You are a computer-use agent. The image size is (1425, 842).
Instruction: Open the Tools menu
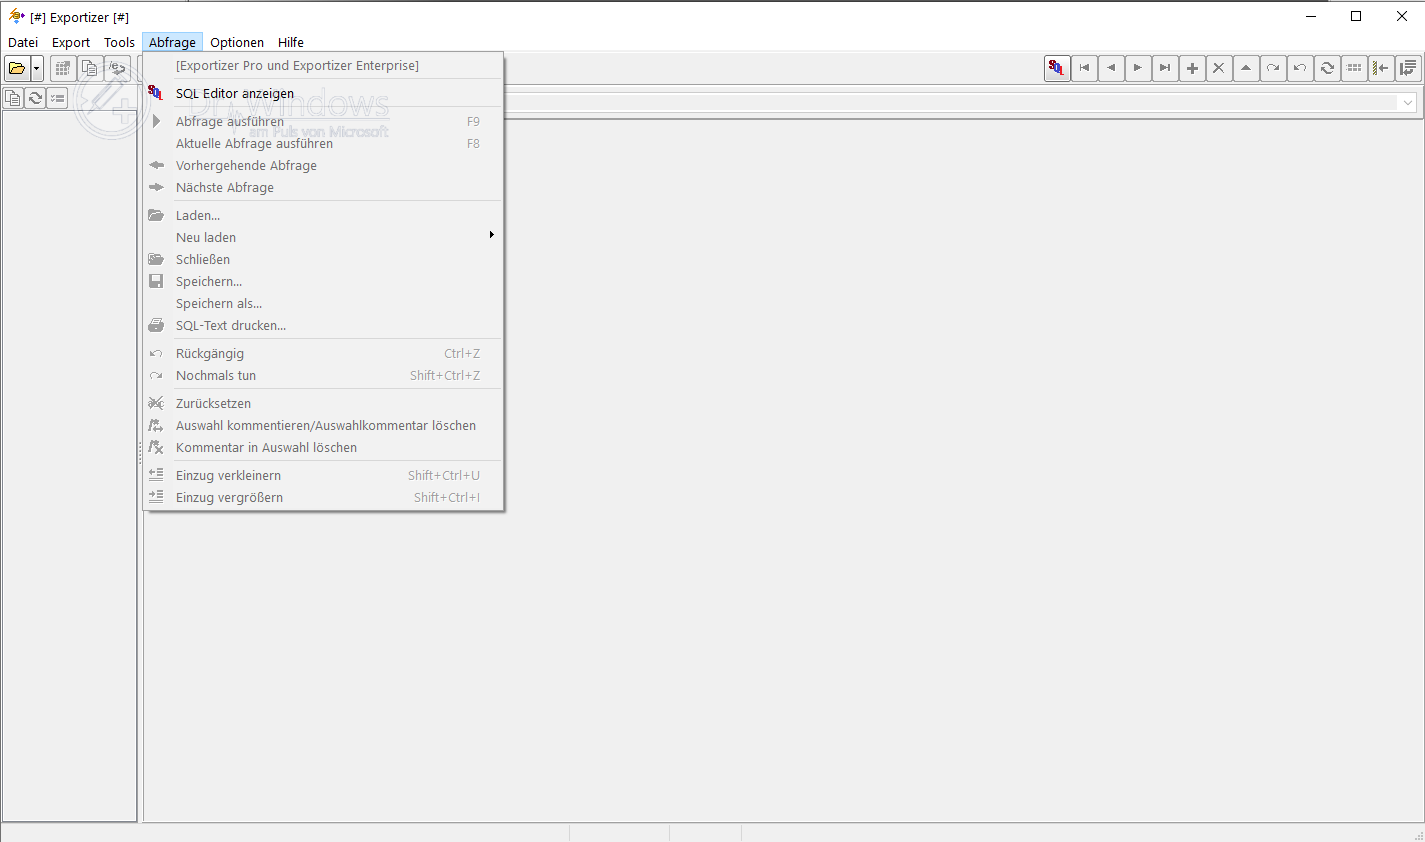click(119, 42)
